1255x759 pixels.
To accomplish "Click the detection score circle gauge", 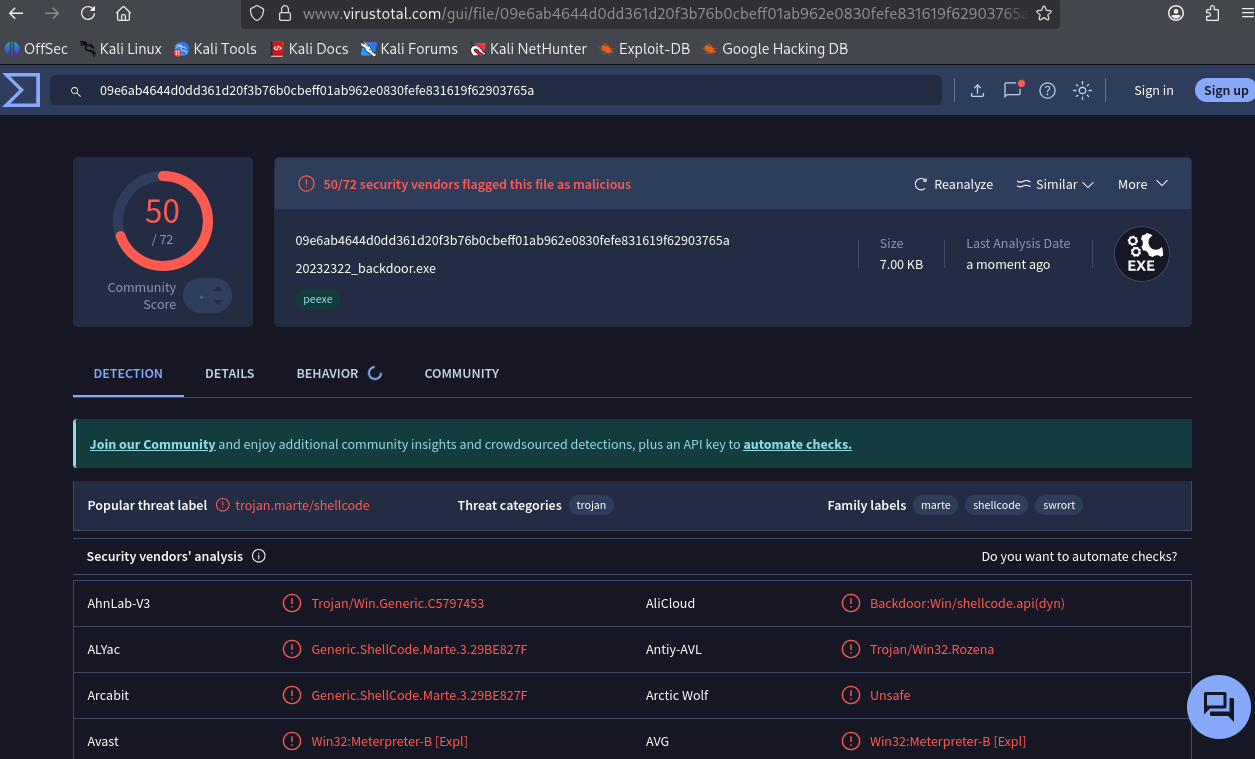I will [162, 221].
